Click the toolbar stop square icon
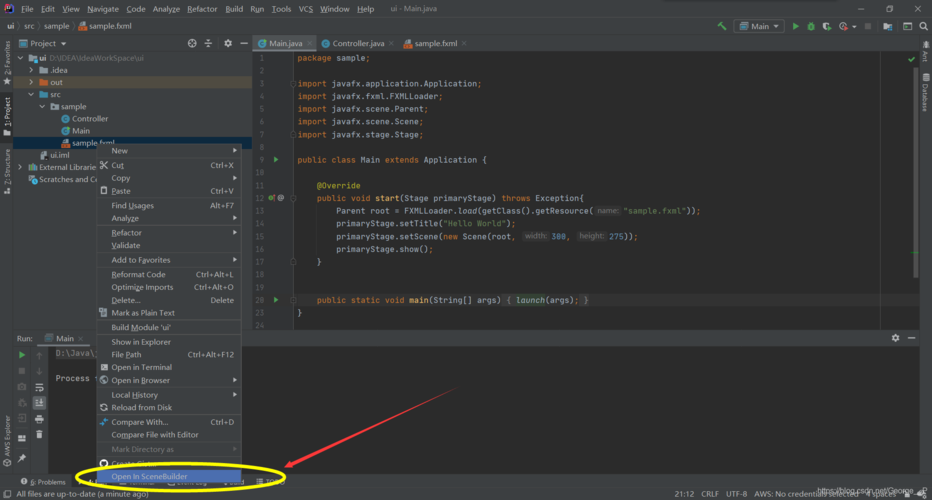The width and height of the screenshot is (932, 500). point(868,26)
